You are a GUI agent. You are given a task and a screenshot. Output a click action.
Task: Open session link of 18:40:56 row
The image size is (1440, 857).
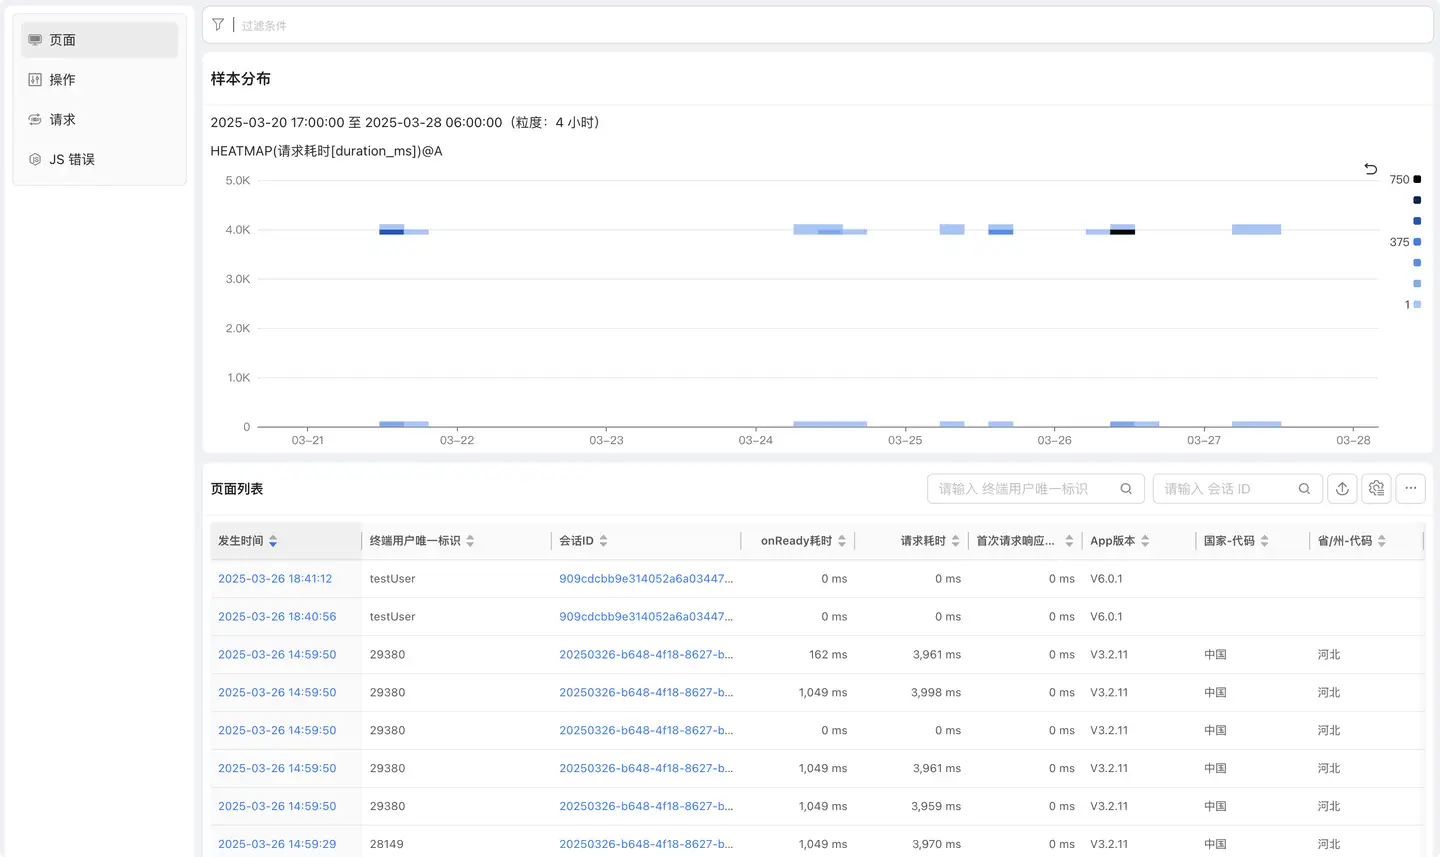pyautogui.click(x=645, y=617)
